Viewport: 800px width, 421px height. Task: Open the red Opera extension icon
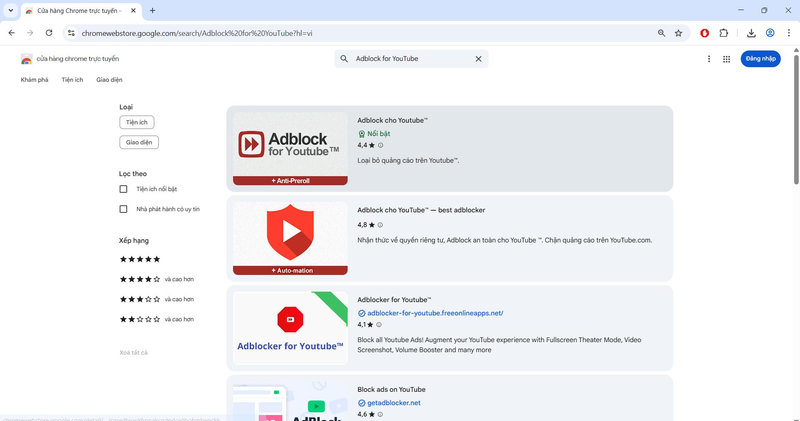tap(705, 33)
